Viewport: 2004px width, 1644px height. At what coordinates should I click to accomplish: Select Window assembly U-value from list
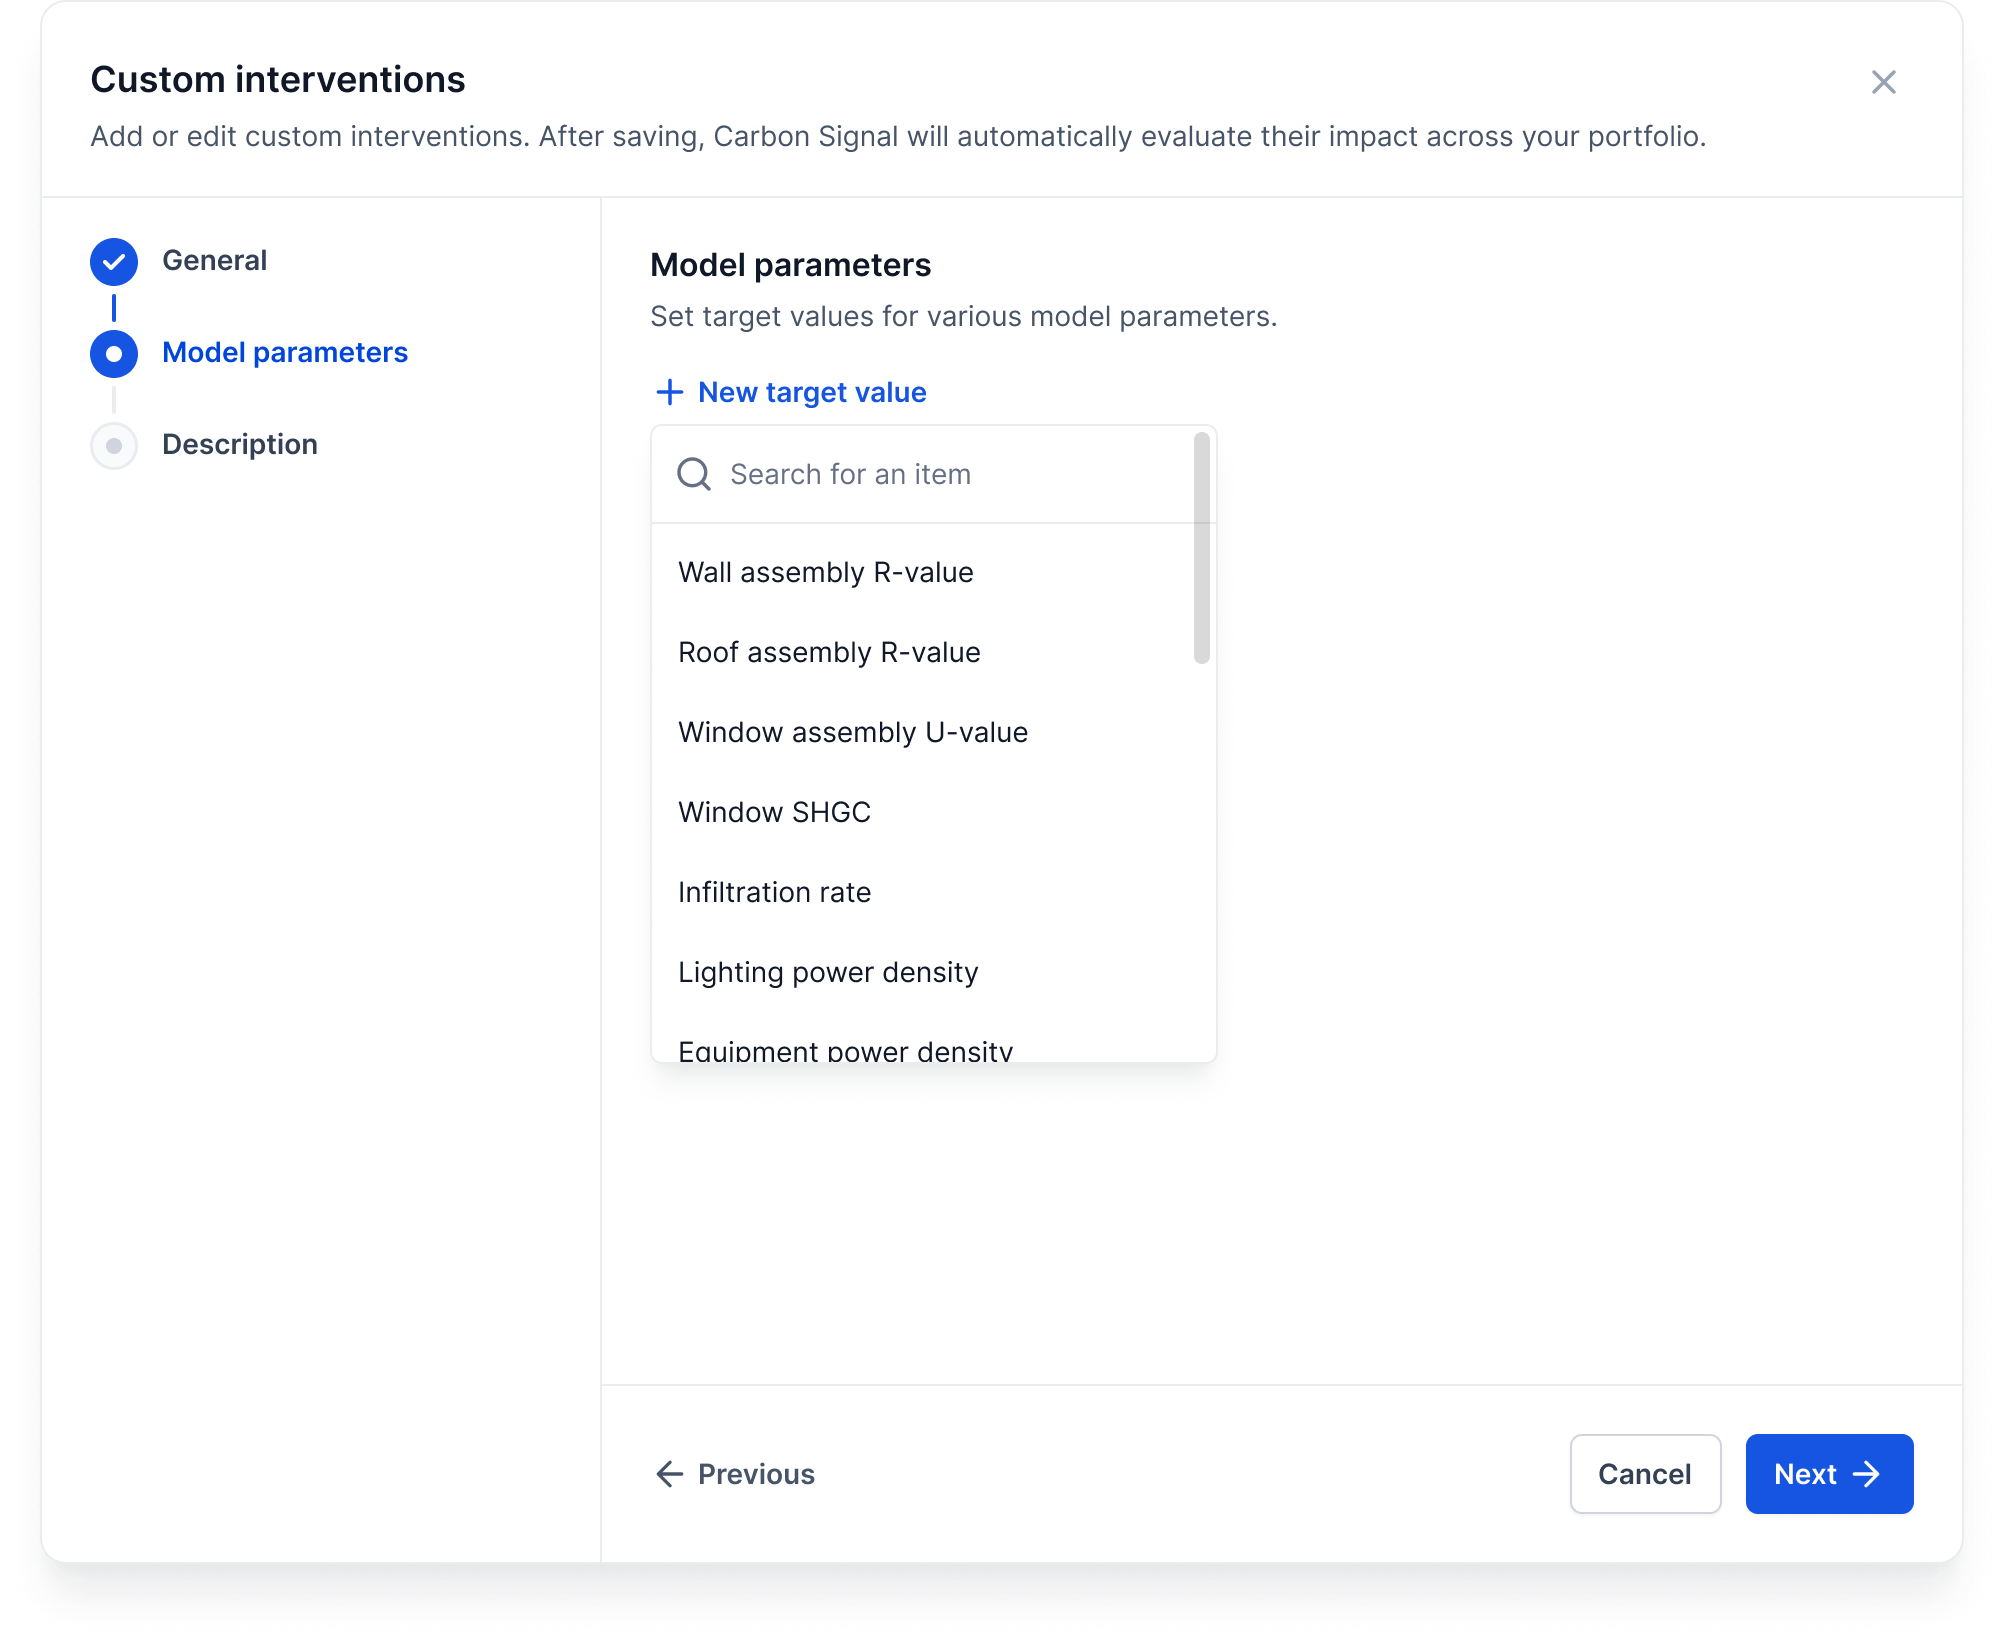pos(852,732)
